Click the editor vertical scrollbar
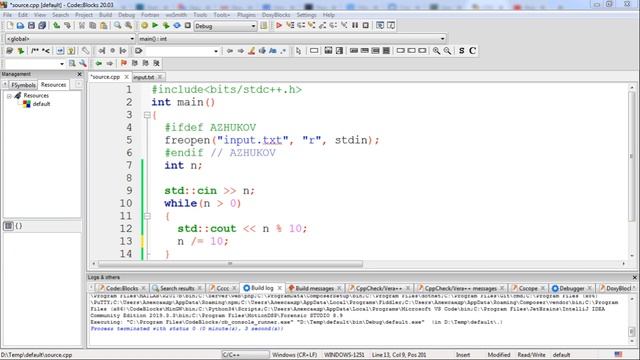 pyautogui.click(x=631, y=157)
